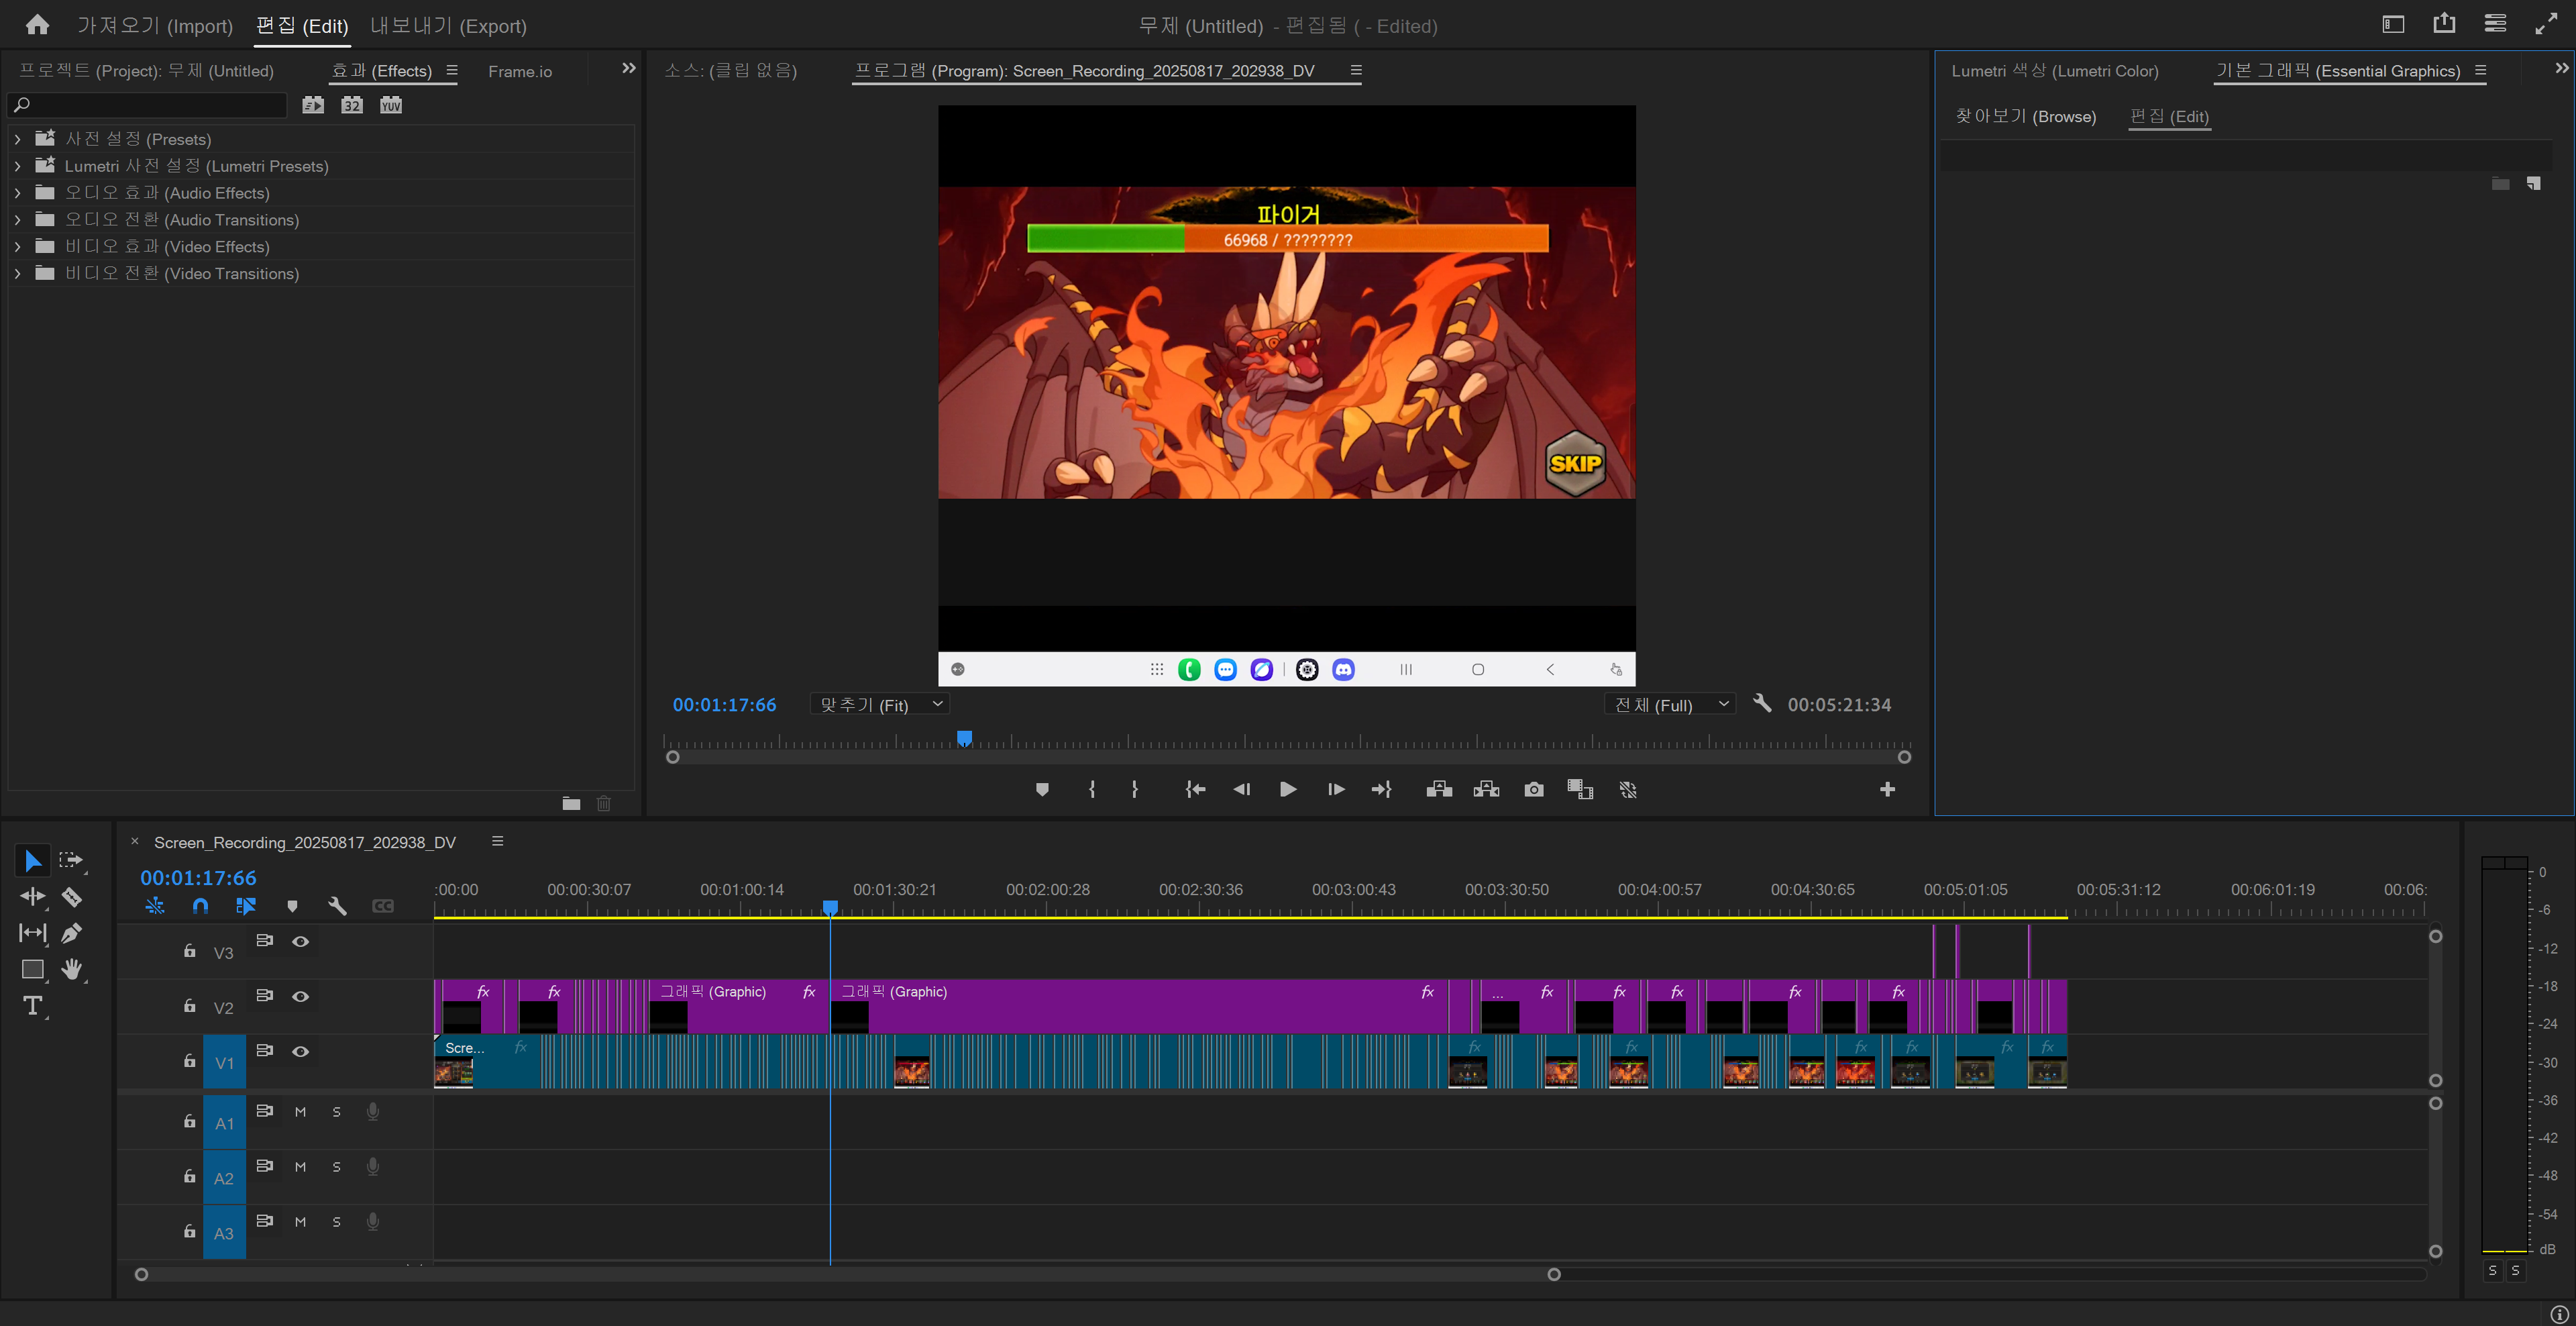Image resolution: width=2576 pixels, height=1326 pixels.
Task: Select the Rectangle tool
Action: tap(32, 969)
